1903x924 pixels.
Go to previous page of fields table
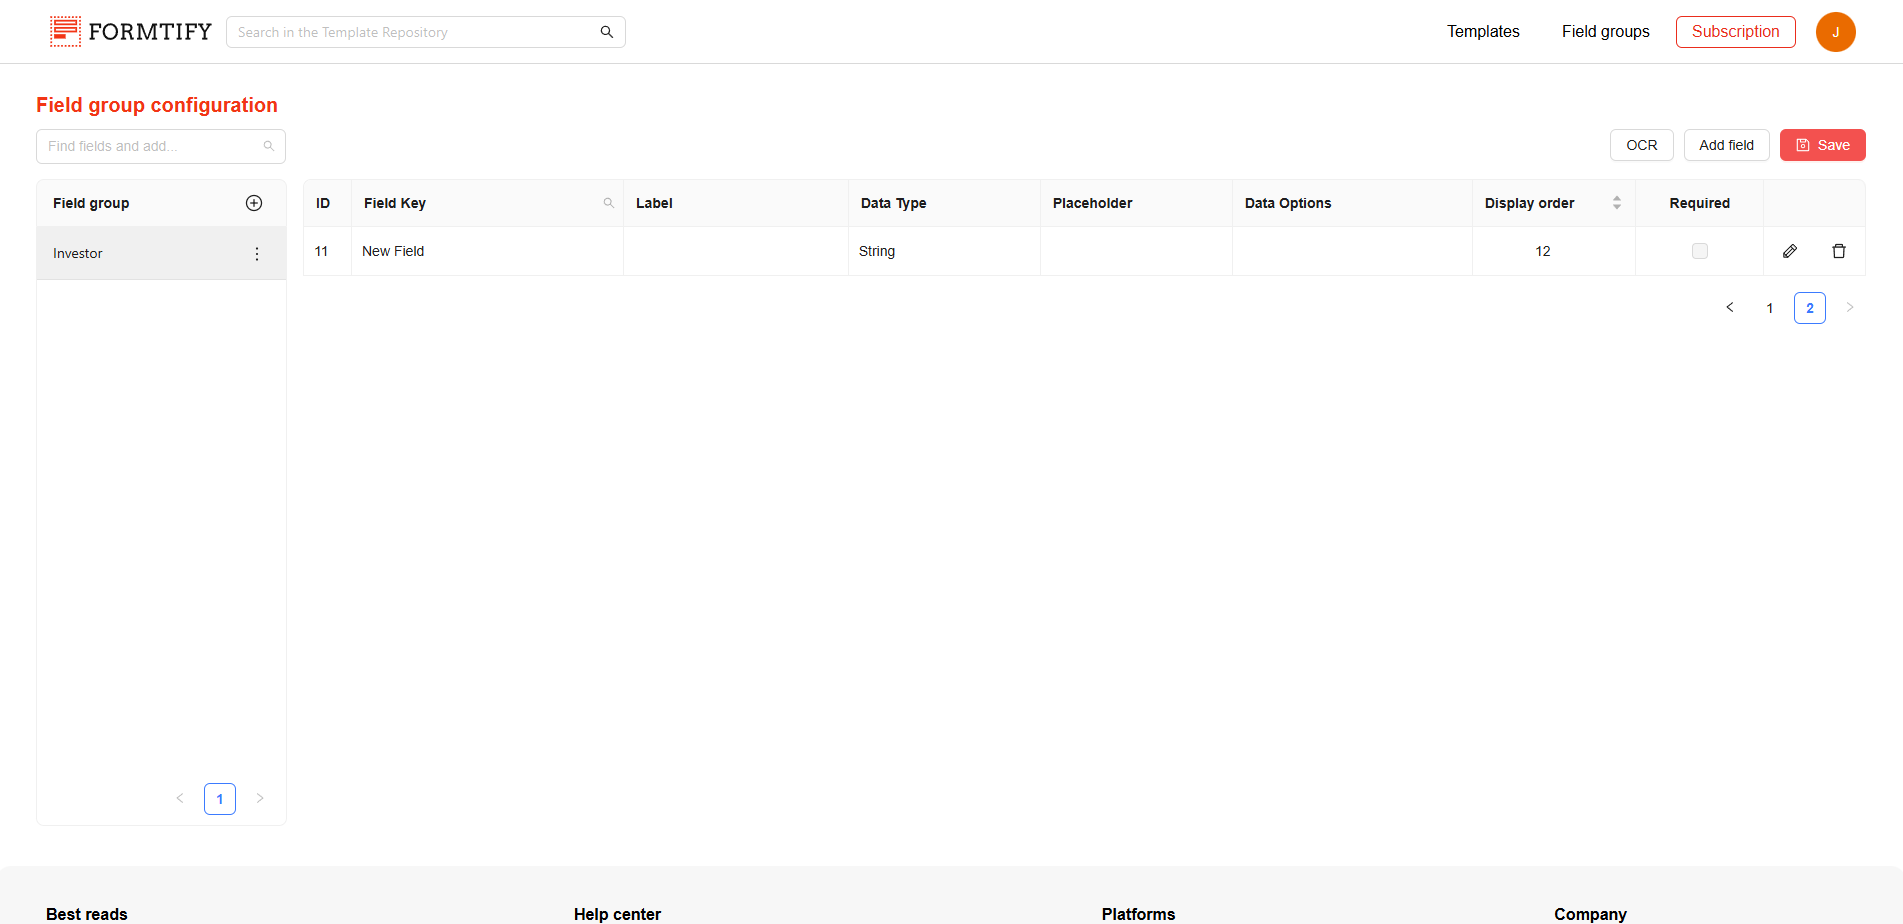(x=1729, y=308)
